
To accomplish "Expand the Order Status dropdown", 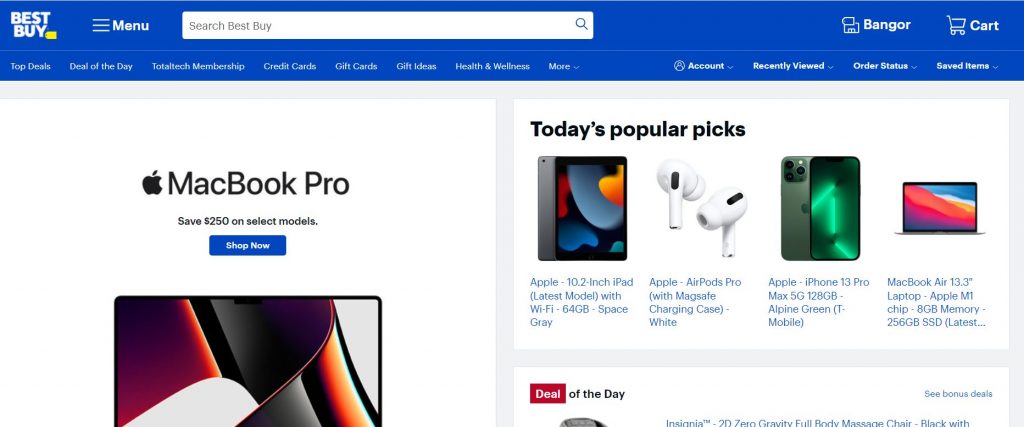I will pos(885,66).
